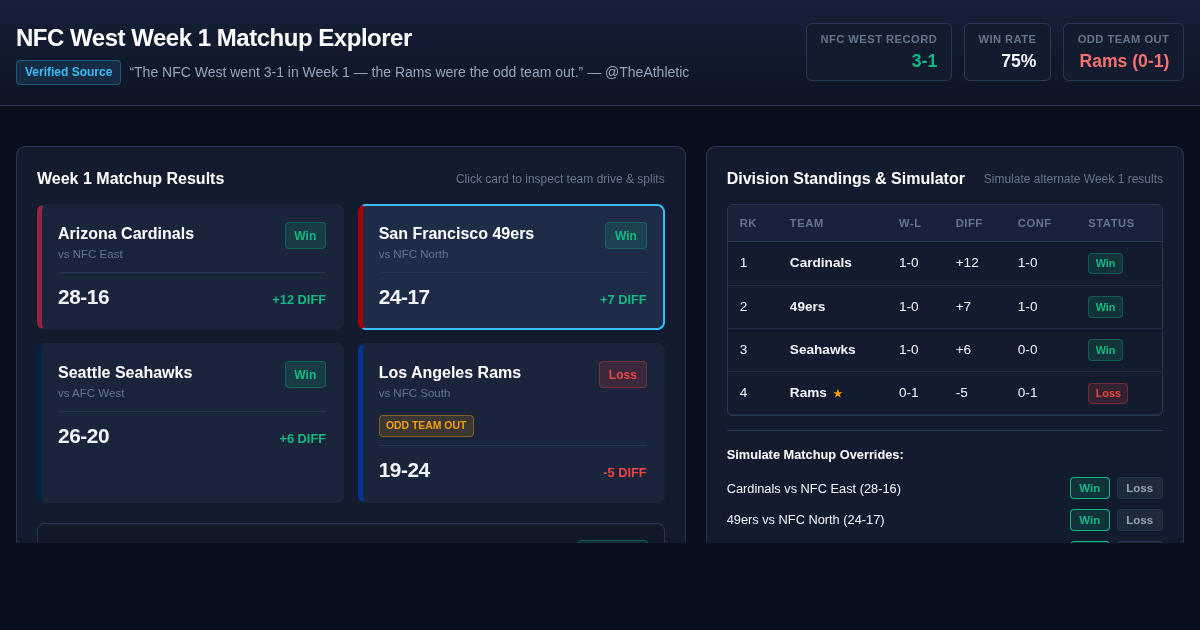Click the ODD TEAM OUT tag
The width and height of the screenshot is (1200, 630).
point(426,426)
